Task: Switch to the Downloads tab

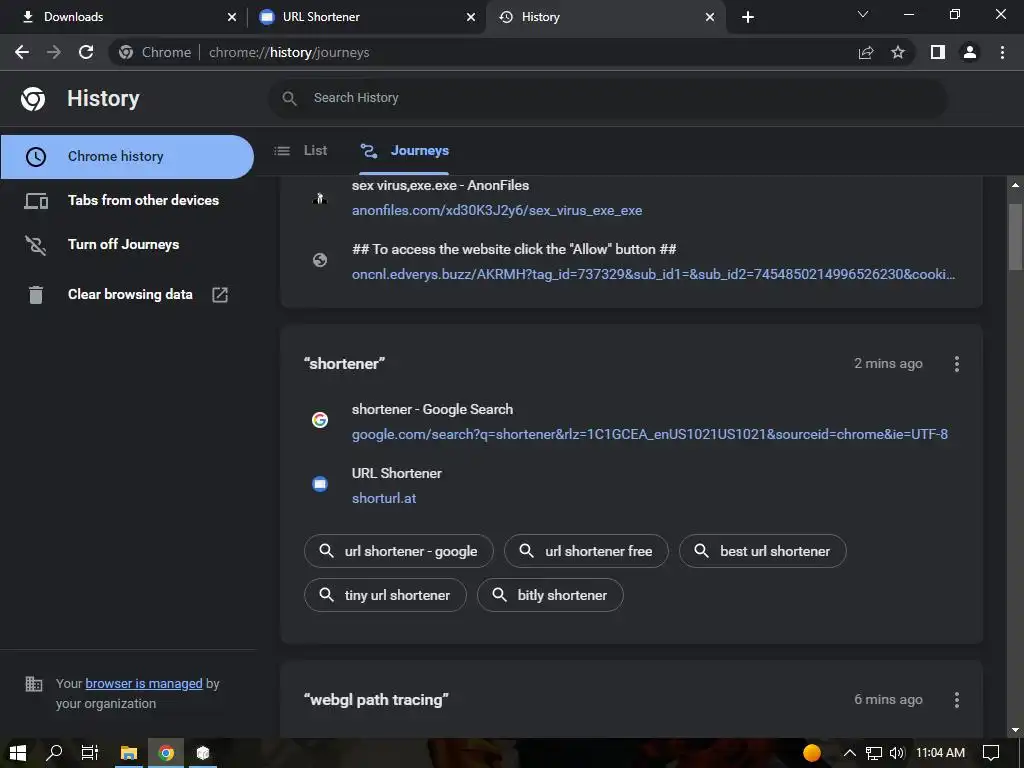Action: point(124,17)
